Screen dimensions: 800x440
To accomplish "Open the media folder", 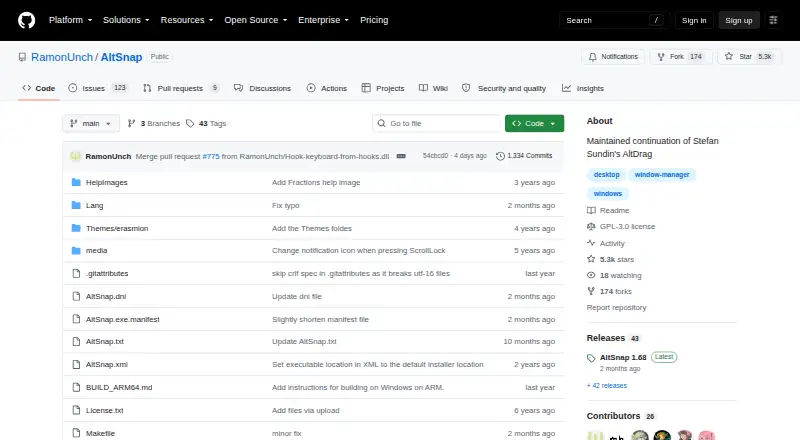I will 96,251.
